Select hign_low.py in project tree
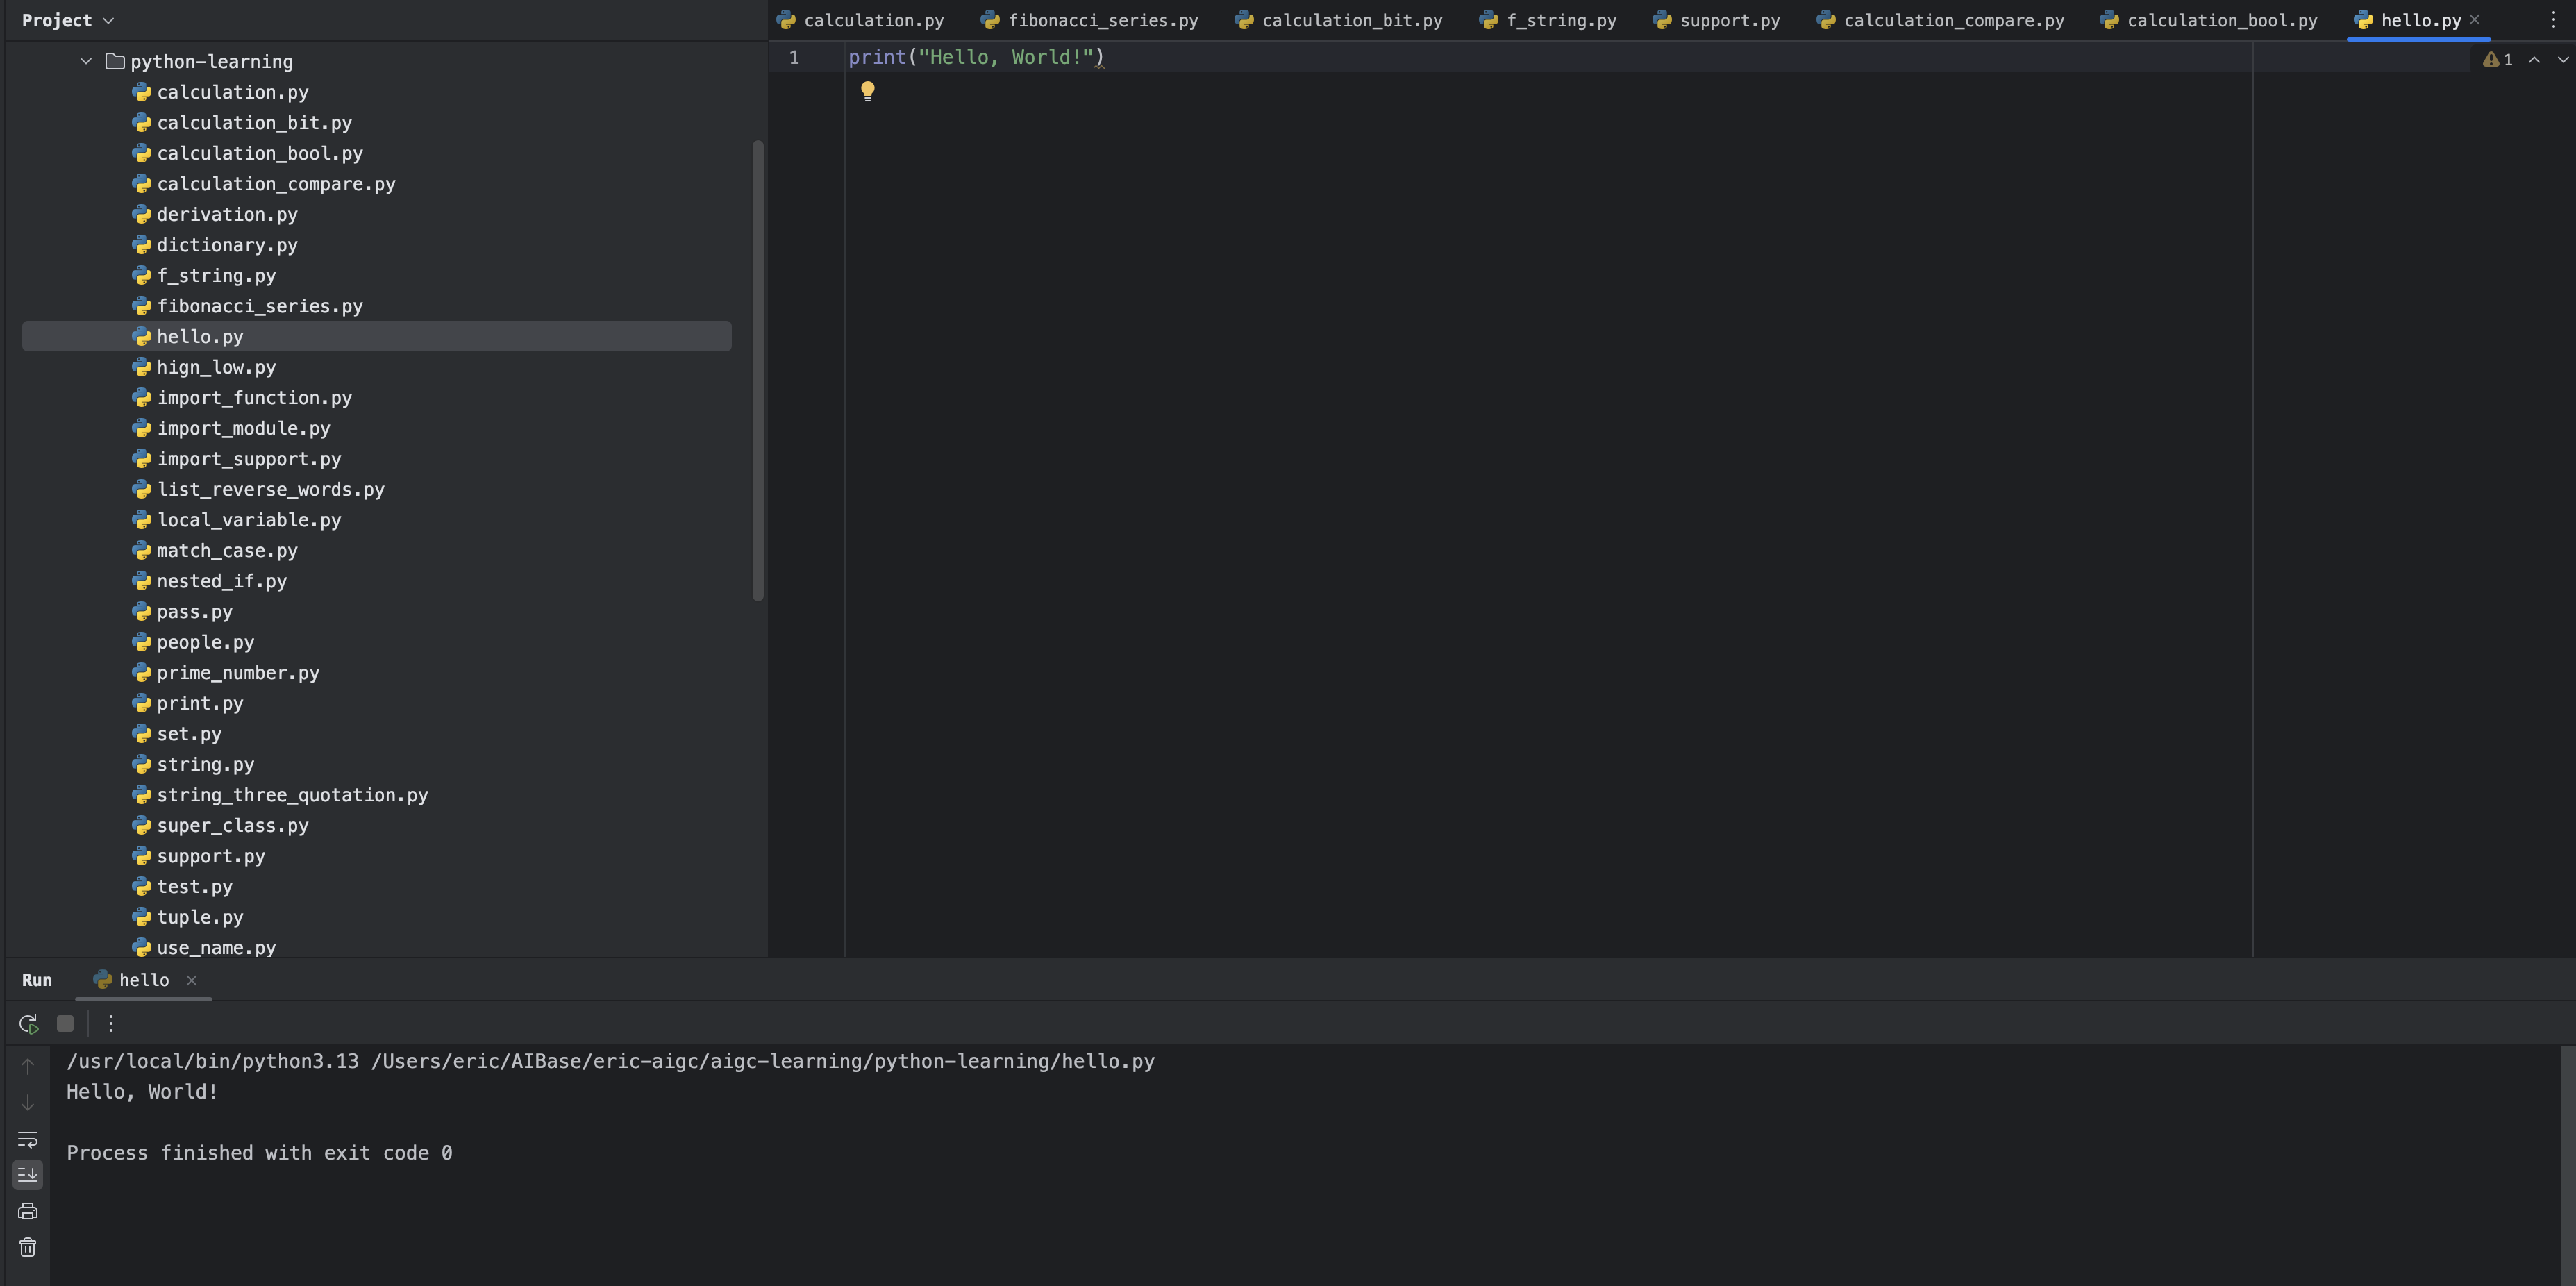The height and width of the screenshot is (1286, 2576). [204, 367]
